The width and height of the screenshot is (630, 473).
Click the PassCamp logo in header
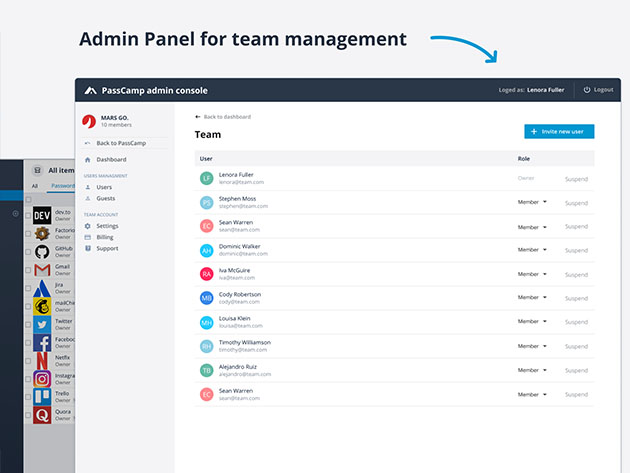coord(91,90)
